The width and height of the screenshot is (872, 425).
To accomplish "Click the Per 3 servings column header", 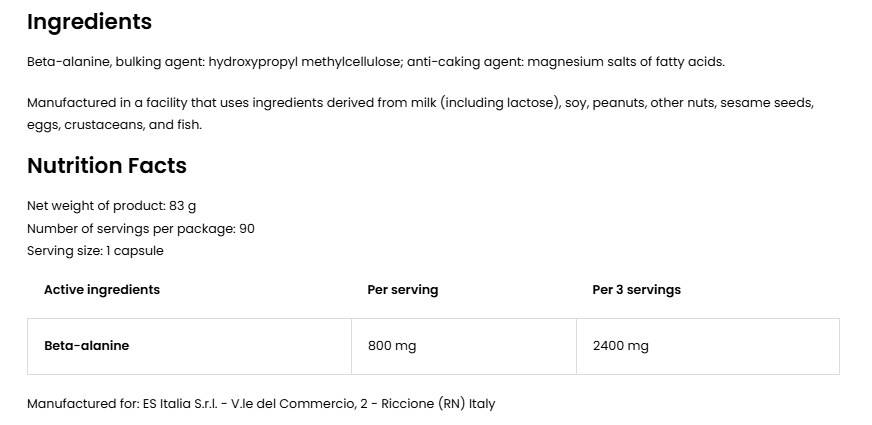I will click(x=636, y=290).
